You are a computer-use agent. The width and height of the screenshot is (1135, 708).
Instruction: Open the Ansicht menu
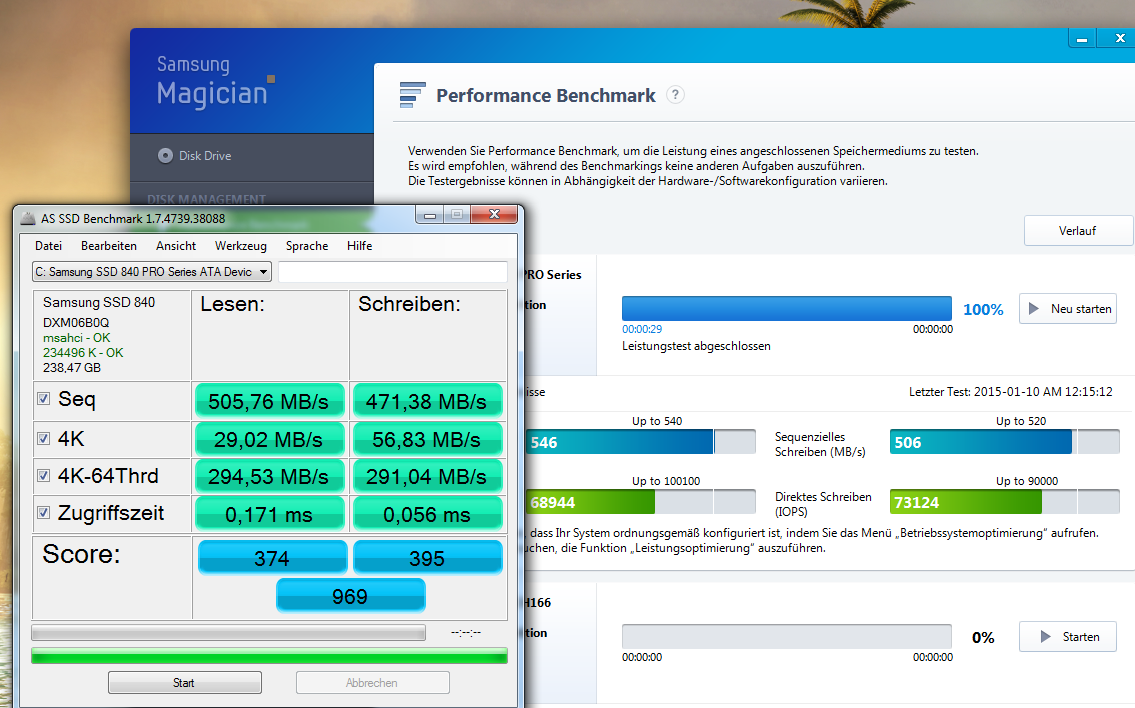(x=176, y=246)
